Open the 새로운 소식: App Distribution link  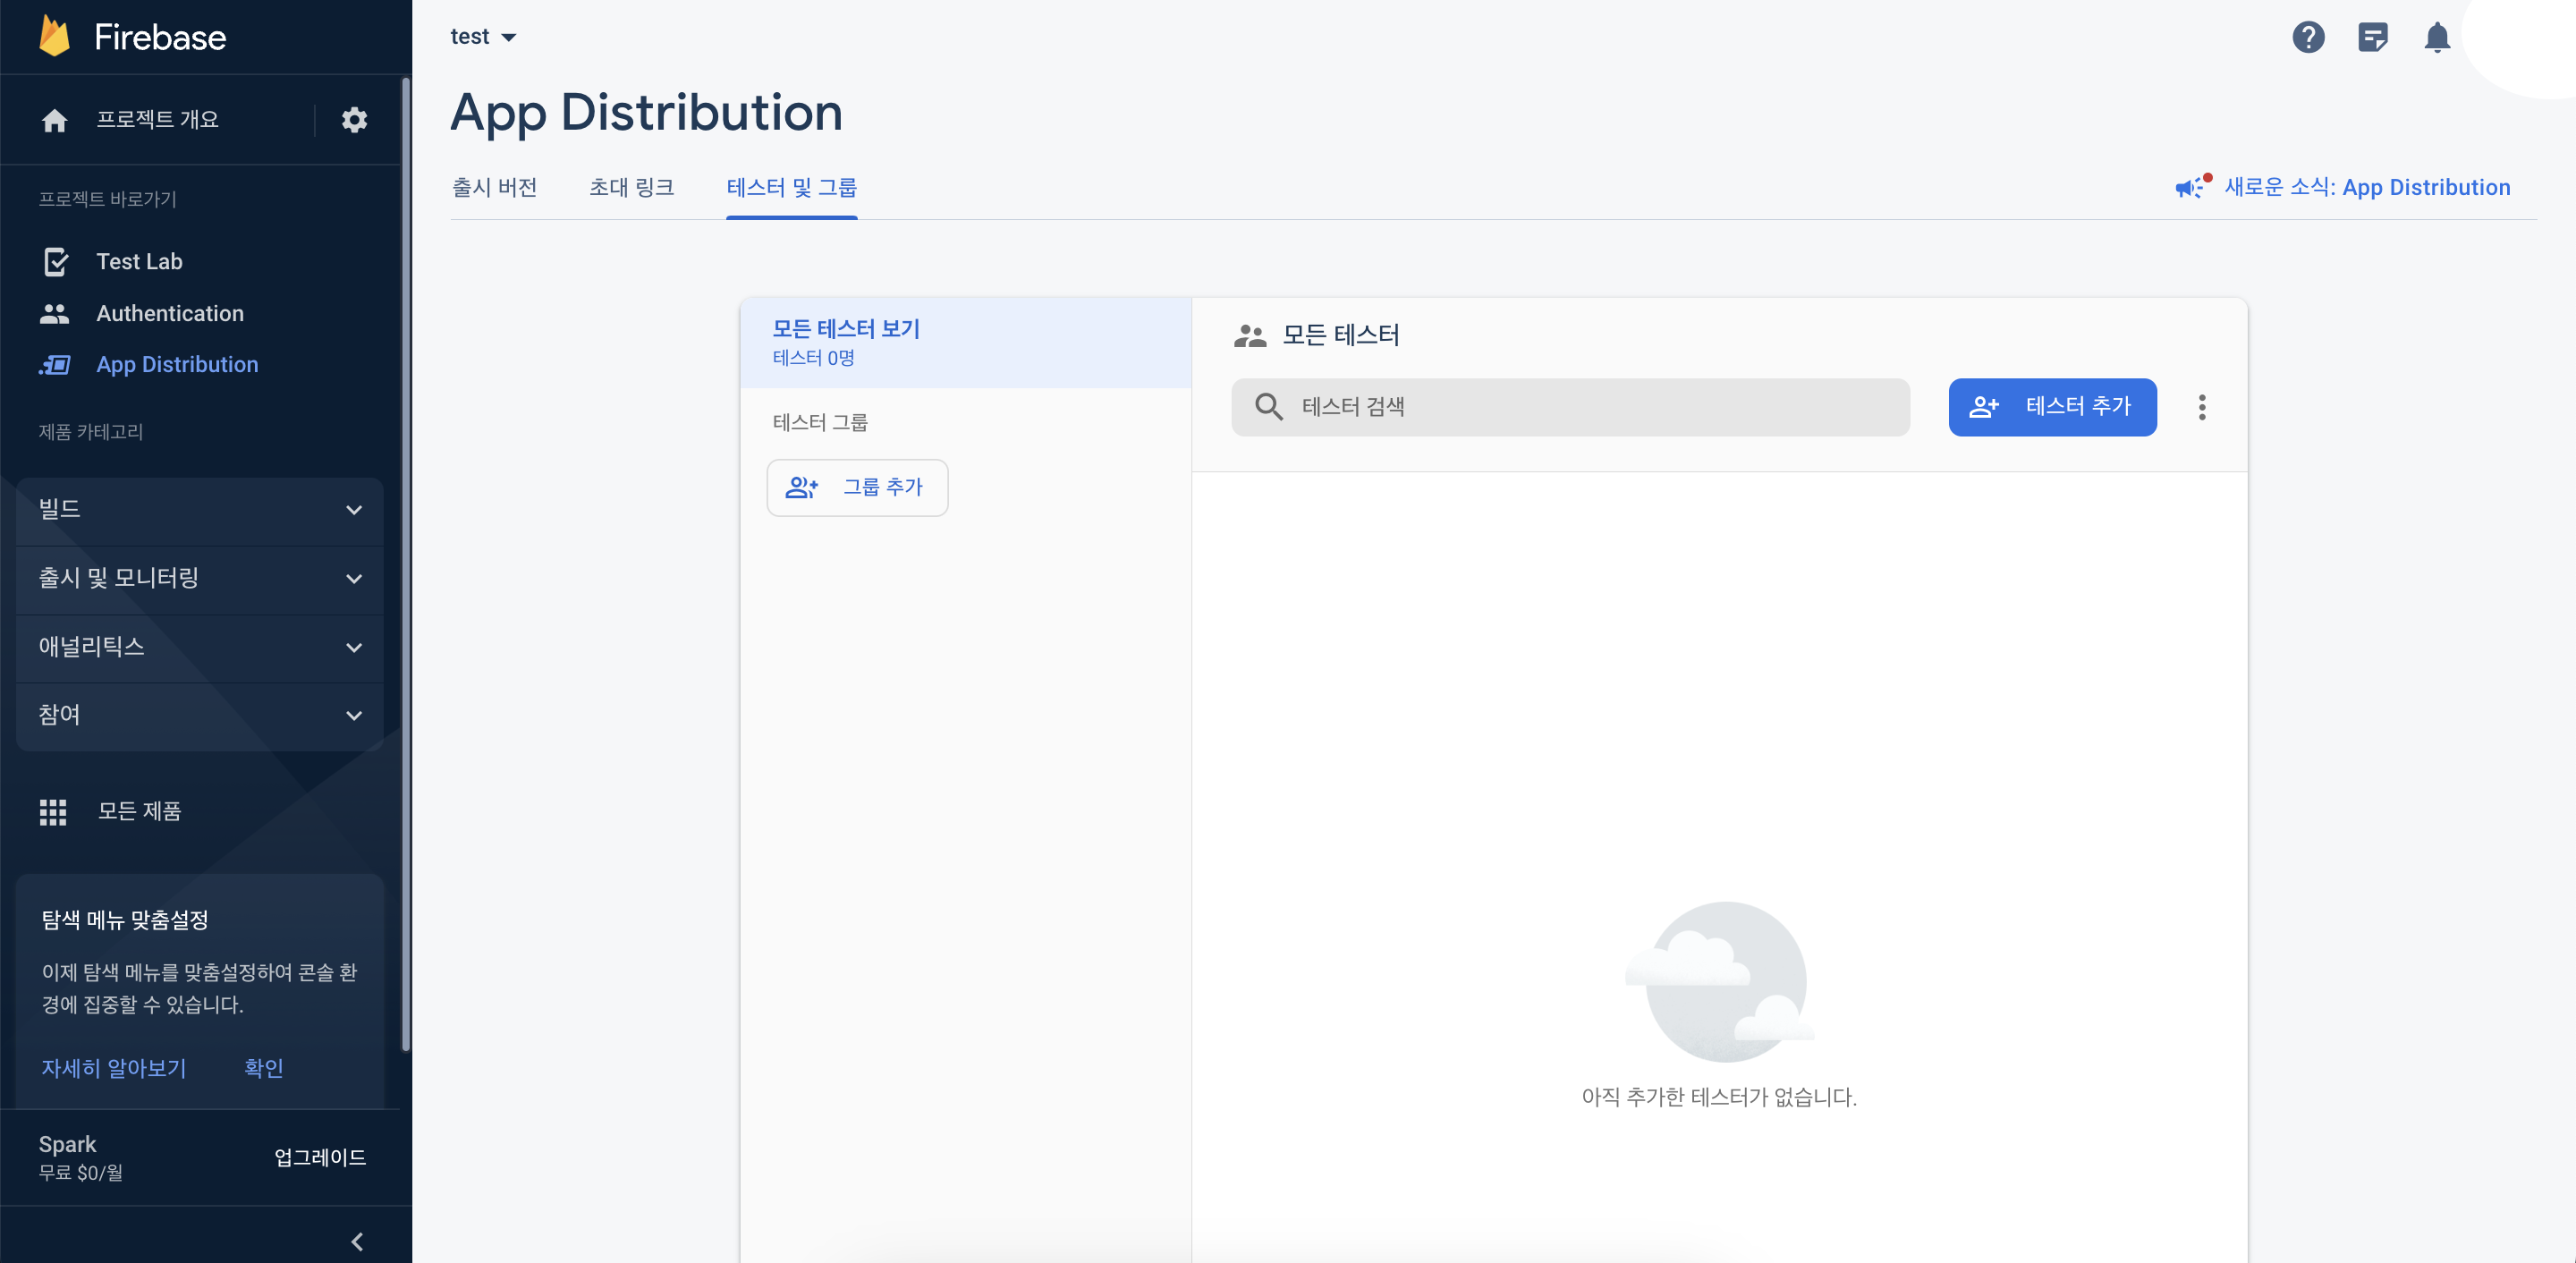click(x=2366, y=187)
